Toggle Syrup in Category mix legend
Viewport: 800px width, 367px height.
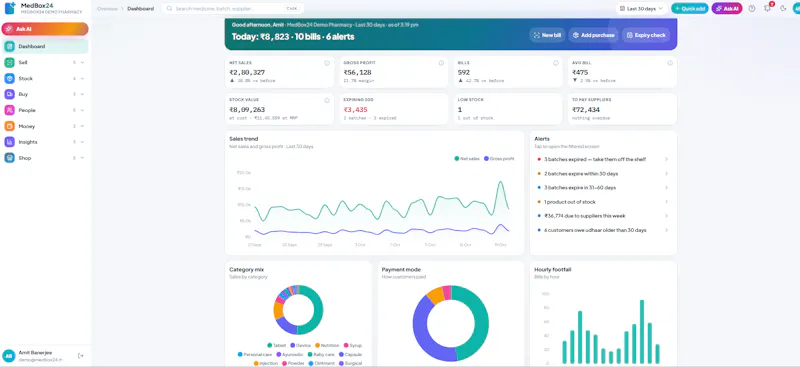pos(353,346)
